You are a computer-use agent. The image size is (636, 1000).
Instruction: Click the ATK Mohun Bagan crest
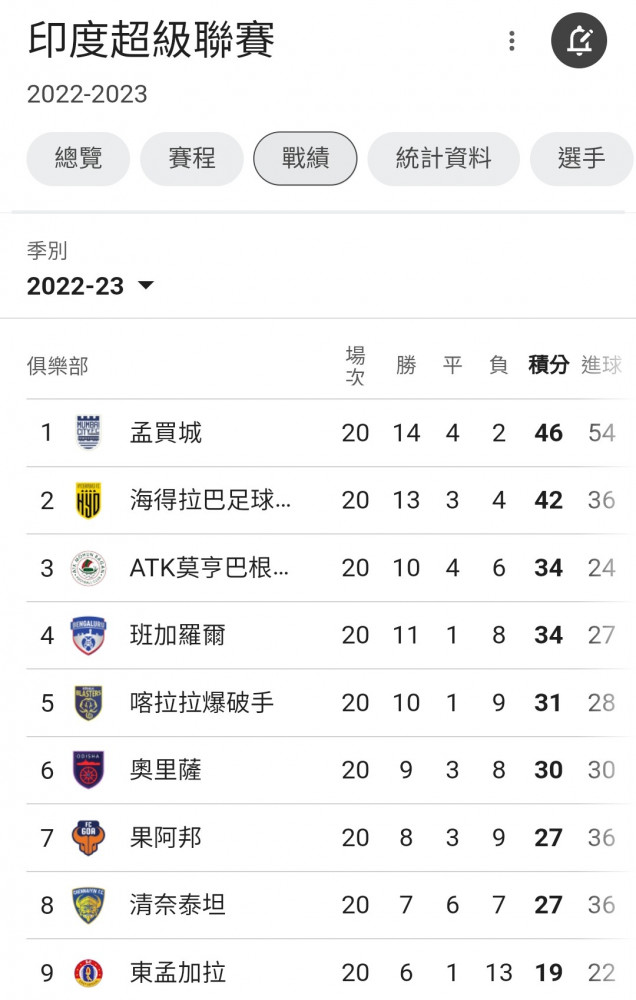tap(88, 568)
